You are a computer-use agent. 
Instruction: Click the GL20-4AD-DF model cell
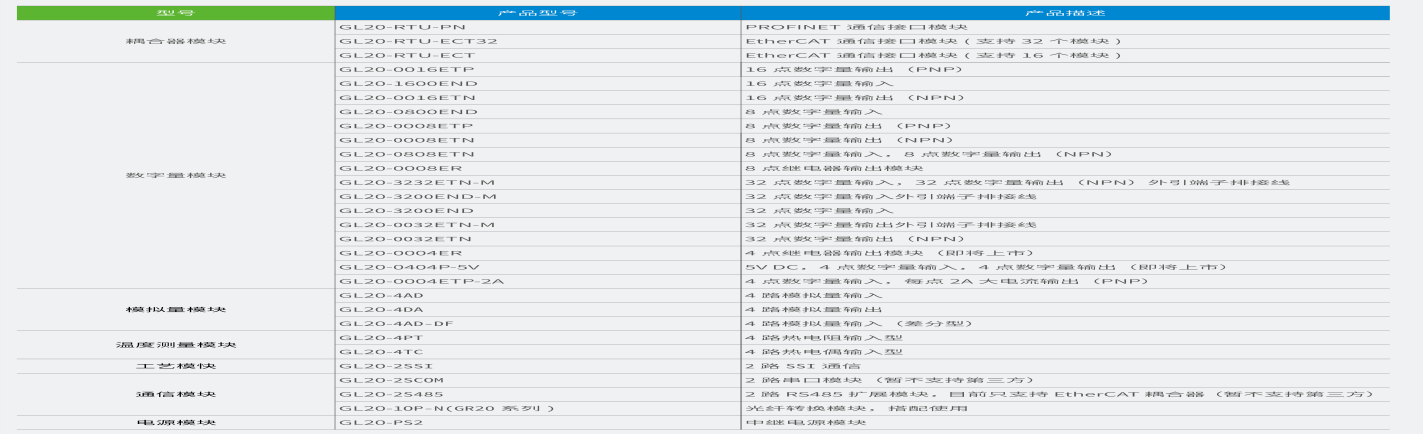click(537, 324)
